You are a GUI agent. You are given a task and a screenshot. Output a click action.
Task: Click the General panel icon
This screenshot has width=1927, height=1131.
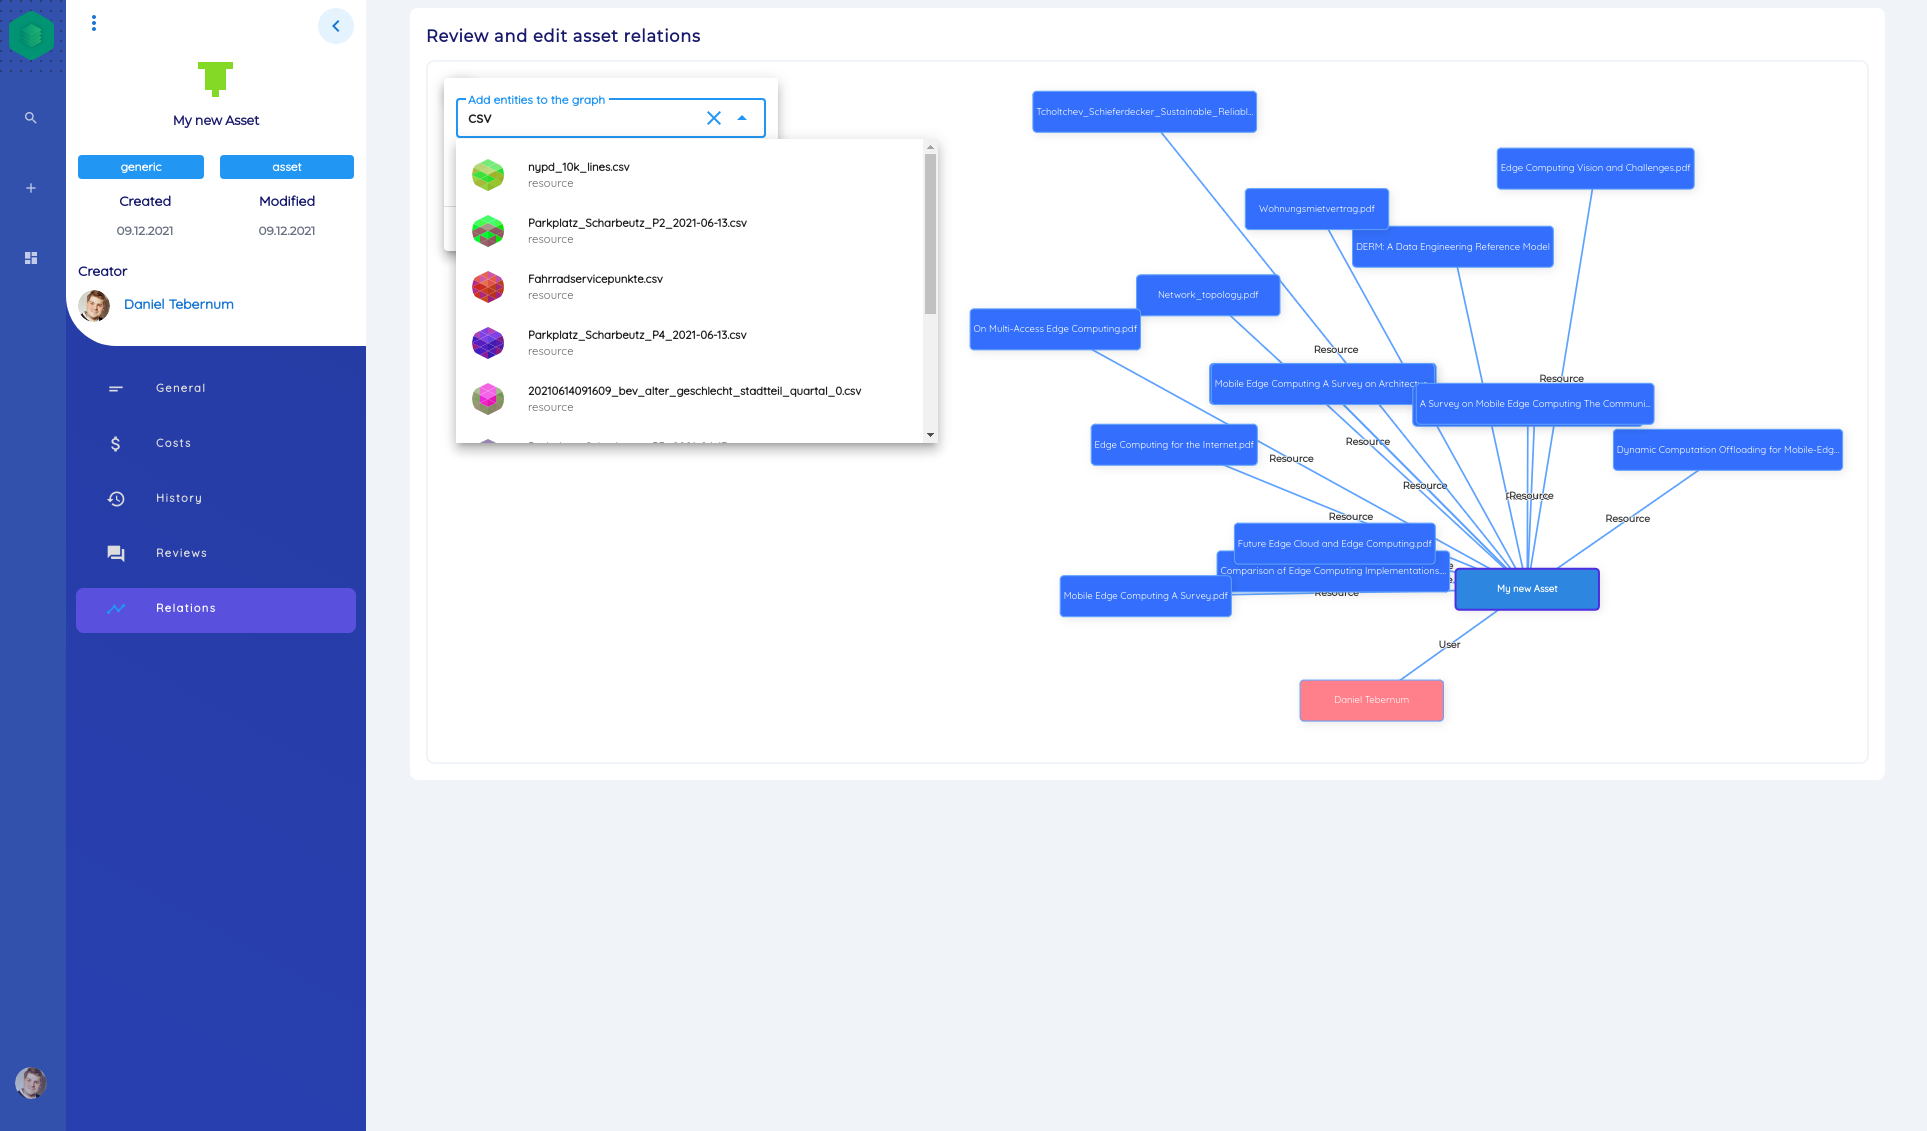[x=116, y=388]
